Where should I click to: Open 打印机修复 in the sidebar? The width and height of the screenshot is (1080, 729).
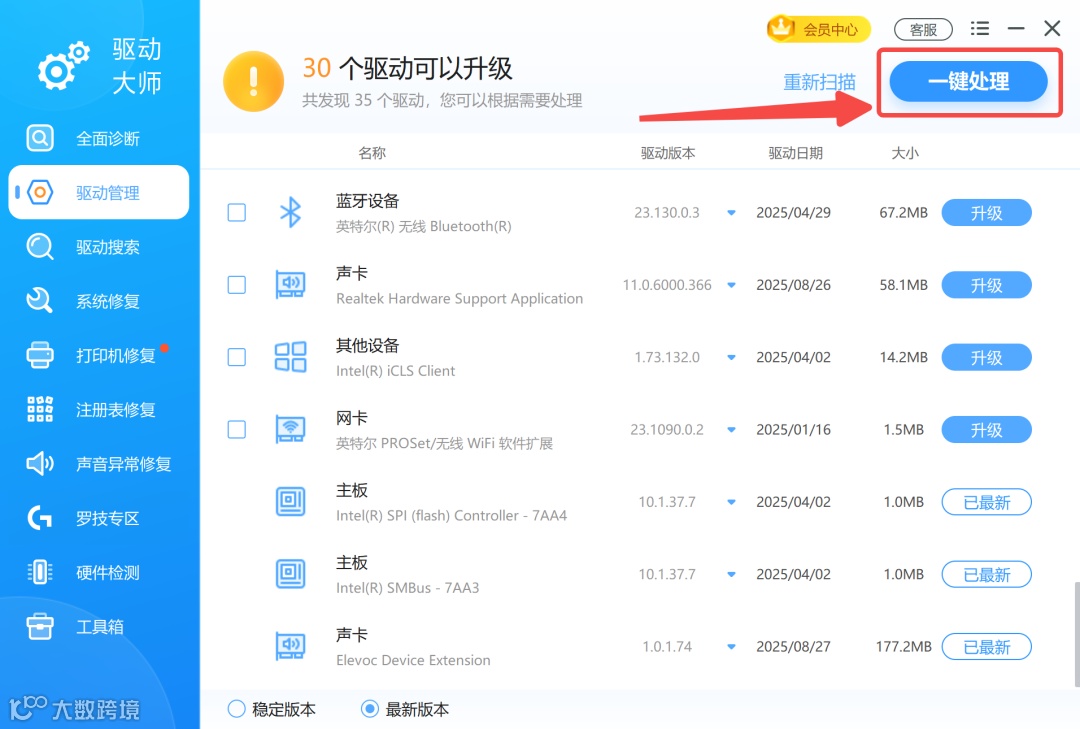click(98, 355)
